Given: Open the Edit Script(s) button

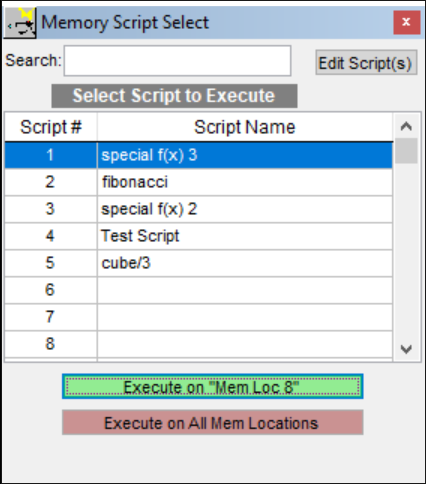Looking at the screenshot, I should (366, 62).
